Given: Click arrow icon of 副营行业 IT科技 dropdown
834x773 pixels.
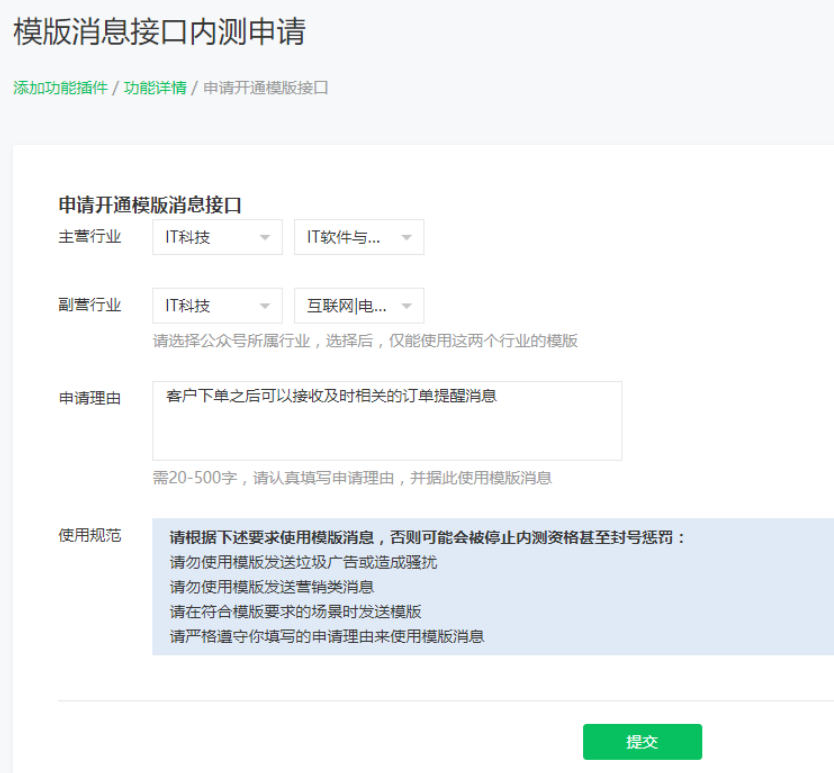Looking at the screenshot, I should click(x=265, y=306).
